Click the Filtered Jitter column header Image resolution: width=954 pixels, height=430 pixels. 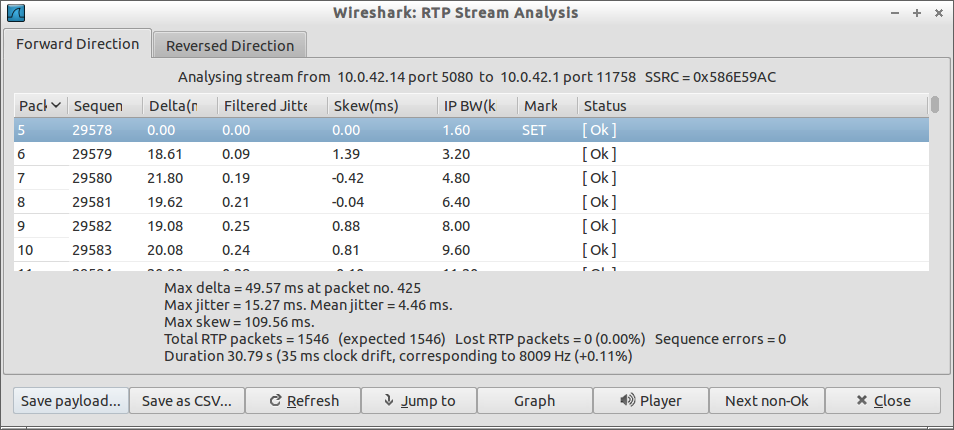pos(272,106)
